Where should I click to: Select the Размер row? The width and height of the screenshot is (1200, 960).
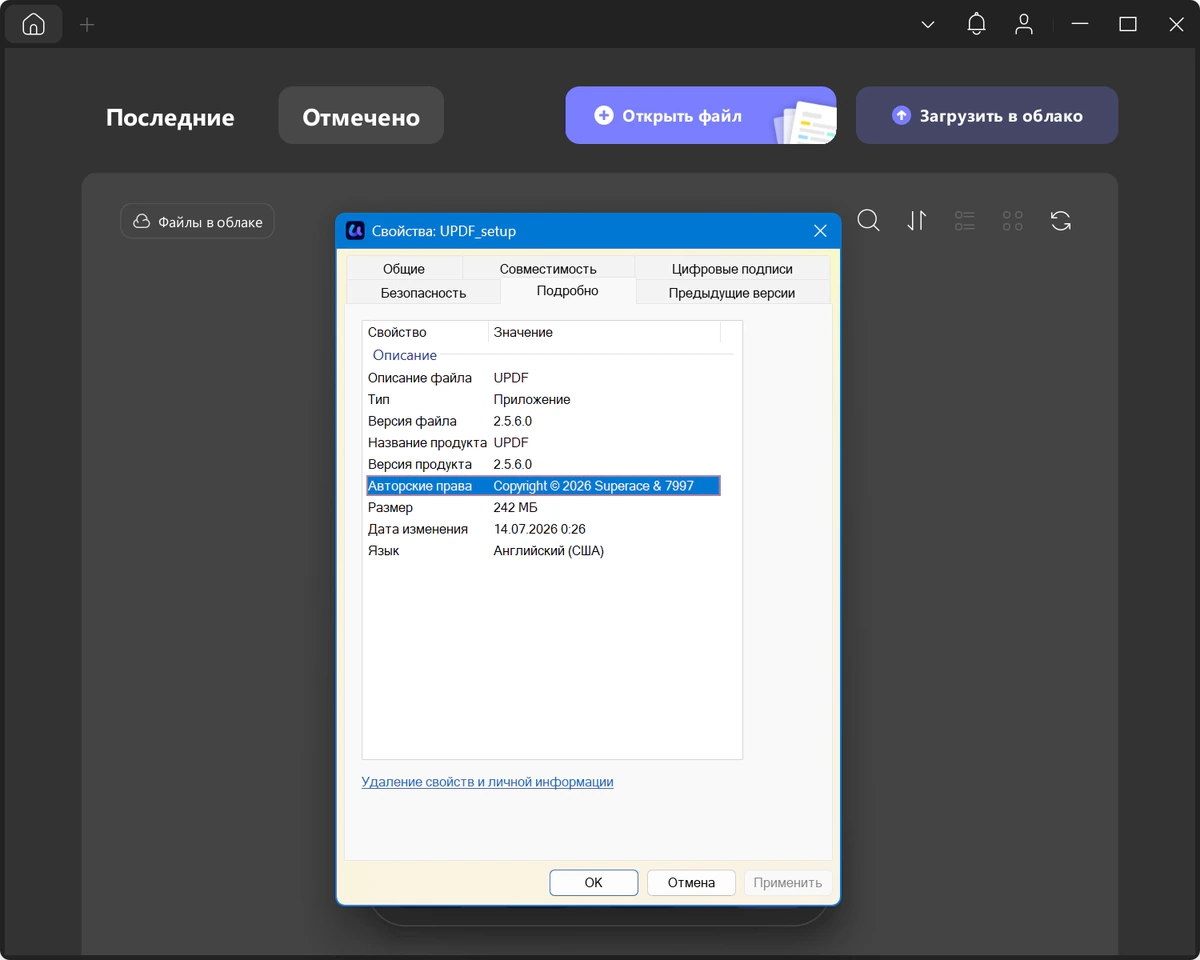[x=543, y=507]
